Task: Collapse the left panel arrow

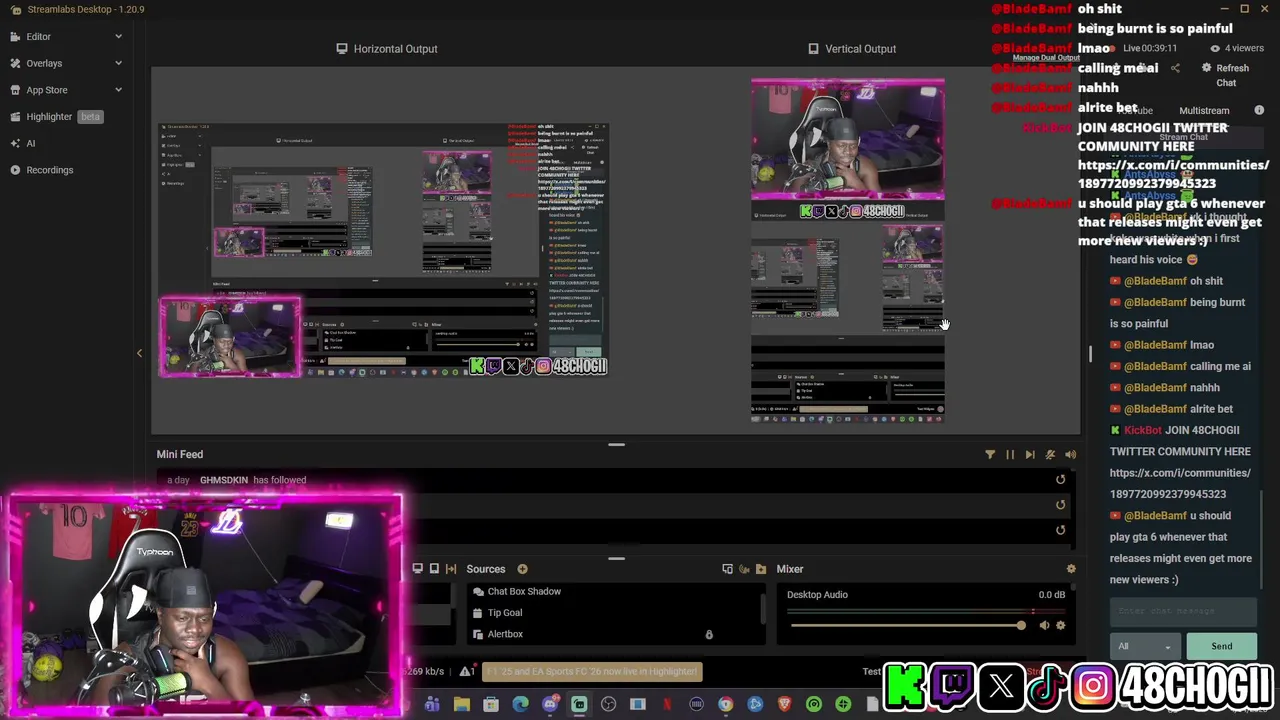Action: [x=139, y=353]
